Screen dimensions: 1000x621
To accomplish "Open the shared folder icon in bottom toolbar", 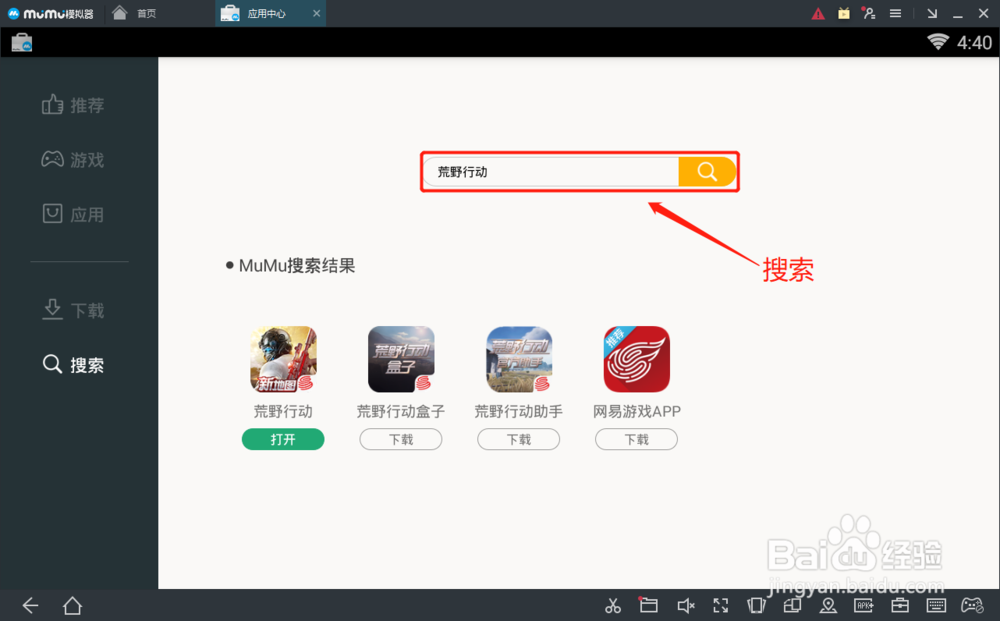I will [649, 604].
